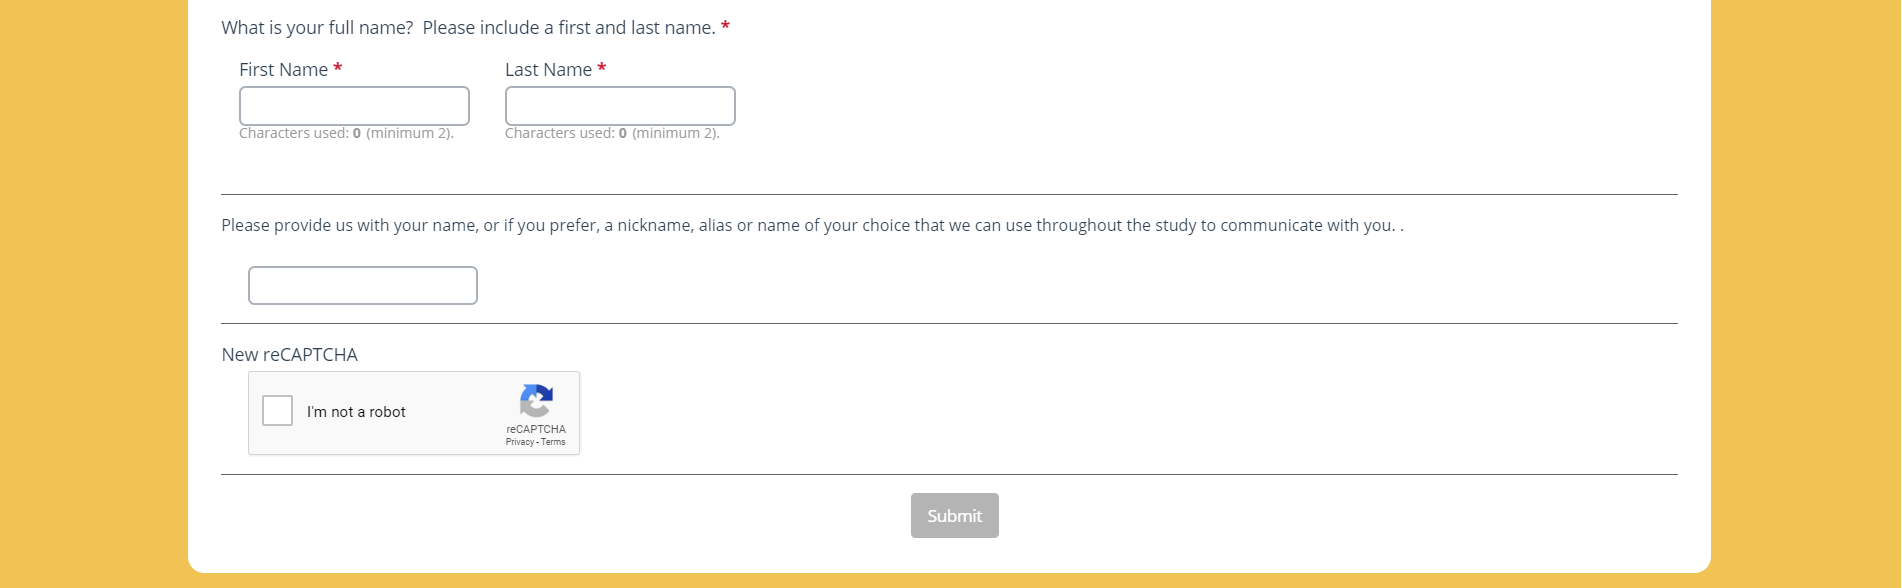Click the Last Name field label
This screenshot has height=588, width=1902.
[548, 70]
